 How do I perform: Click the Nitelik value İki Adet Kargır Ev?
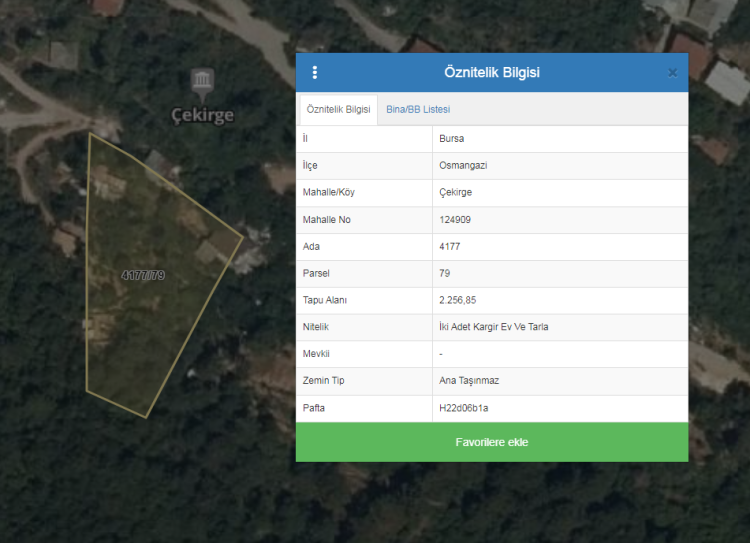pos(493,327)
